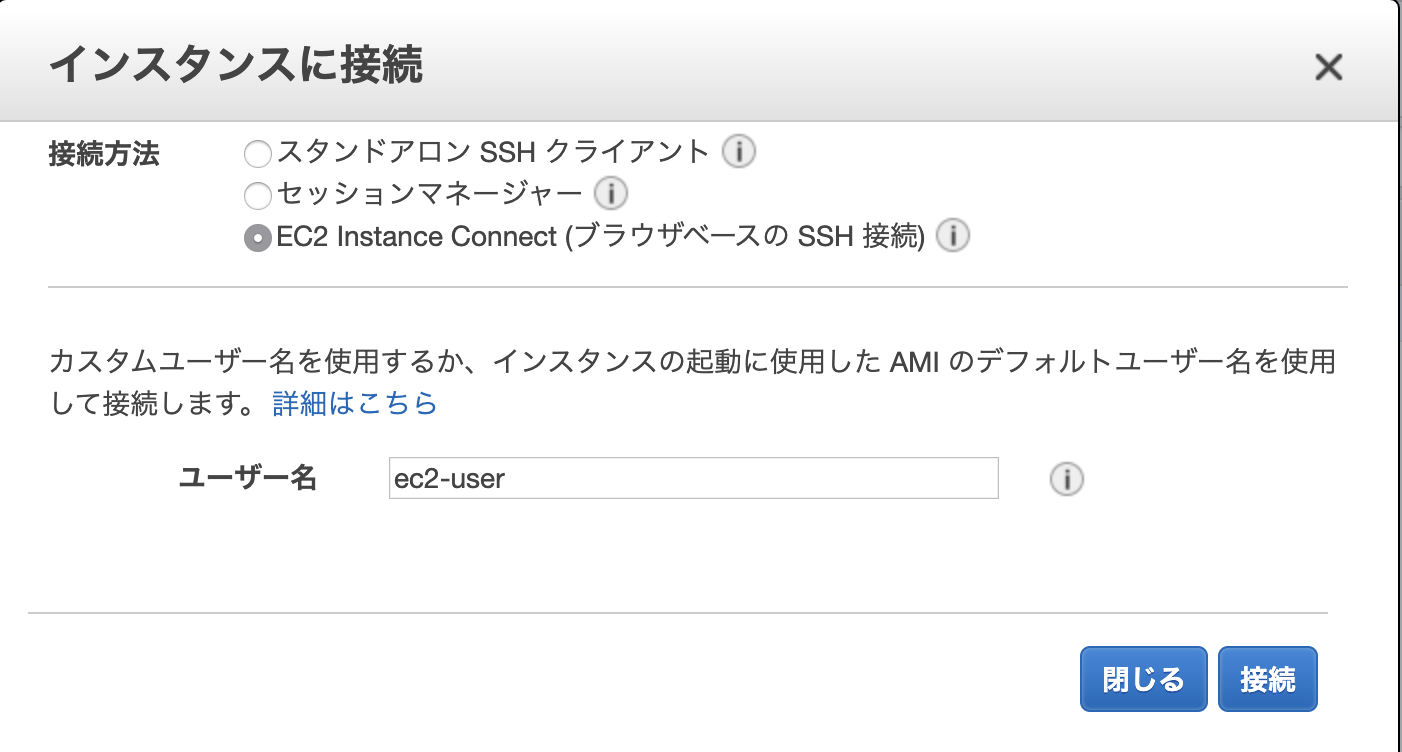
Task: Click the X to dismiss the dialog
Action: (x=1328, y=68)
